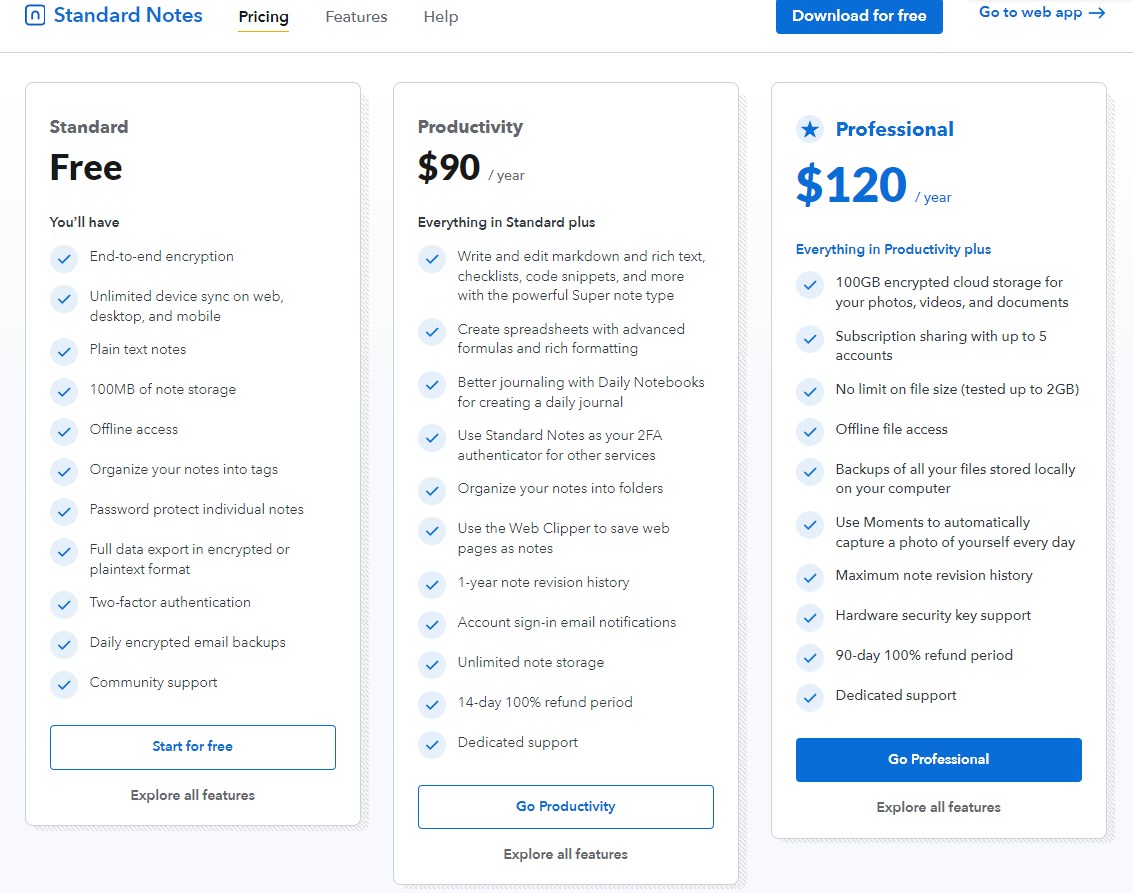The image size is (1133, 893).
Task: Click the Standard Notes logo icon
Action: coord(35,16)
